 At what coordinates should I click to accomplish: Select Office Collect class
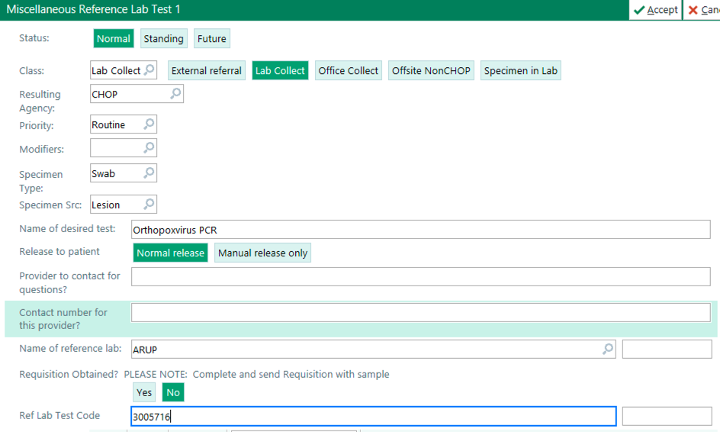(348, 71)
